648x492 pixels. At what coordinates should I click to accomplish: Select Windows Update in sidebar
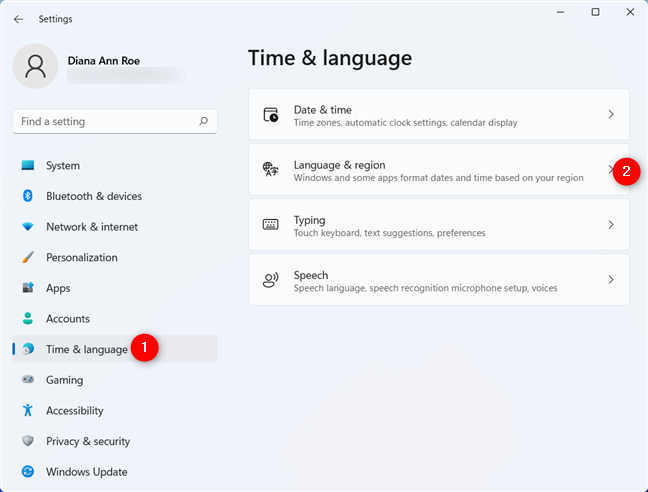tap(115, 471)
